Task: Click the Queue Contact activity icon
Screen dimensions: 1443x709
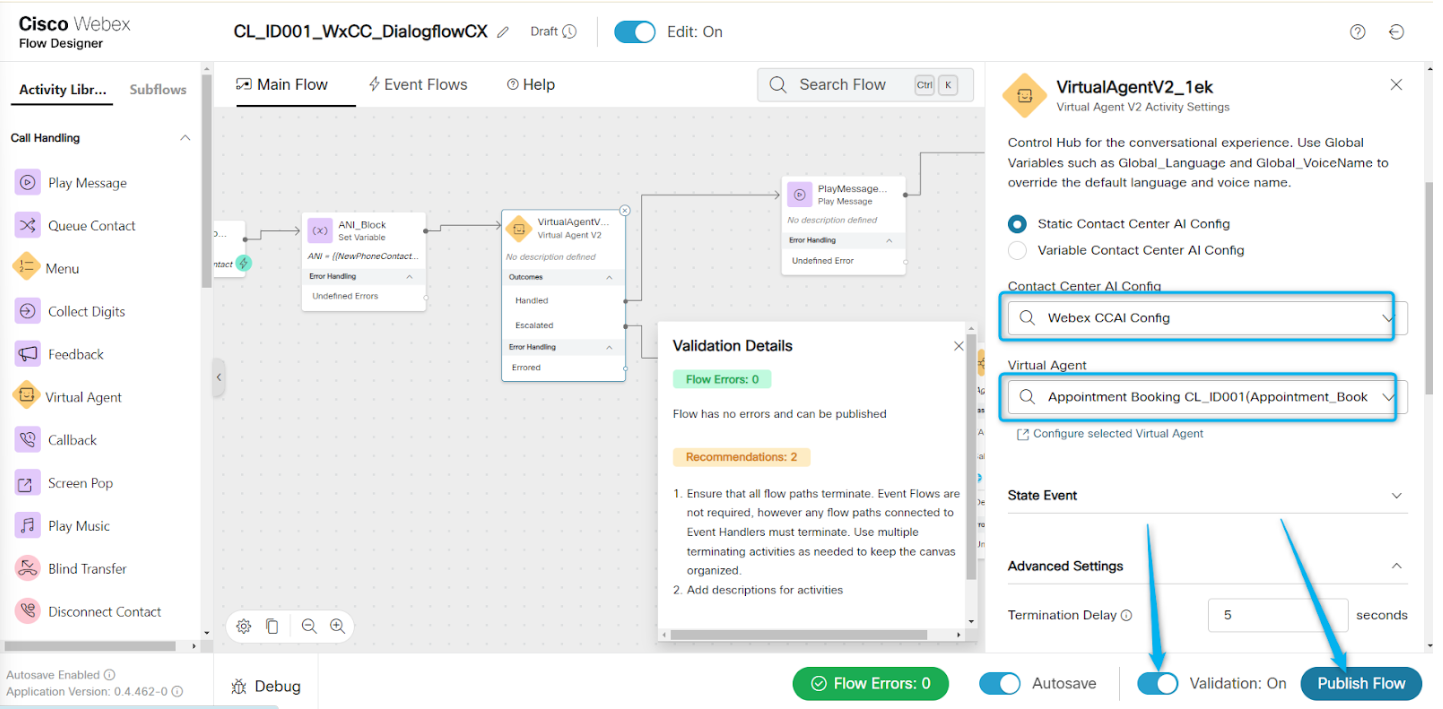Action: (x=28, y=226)
